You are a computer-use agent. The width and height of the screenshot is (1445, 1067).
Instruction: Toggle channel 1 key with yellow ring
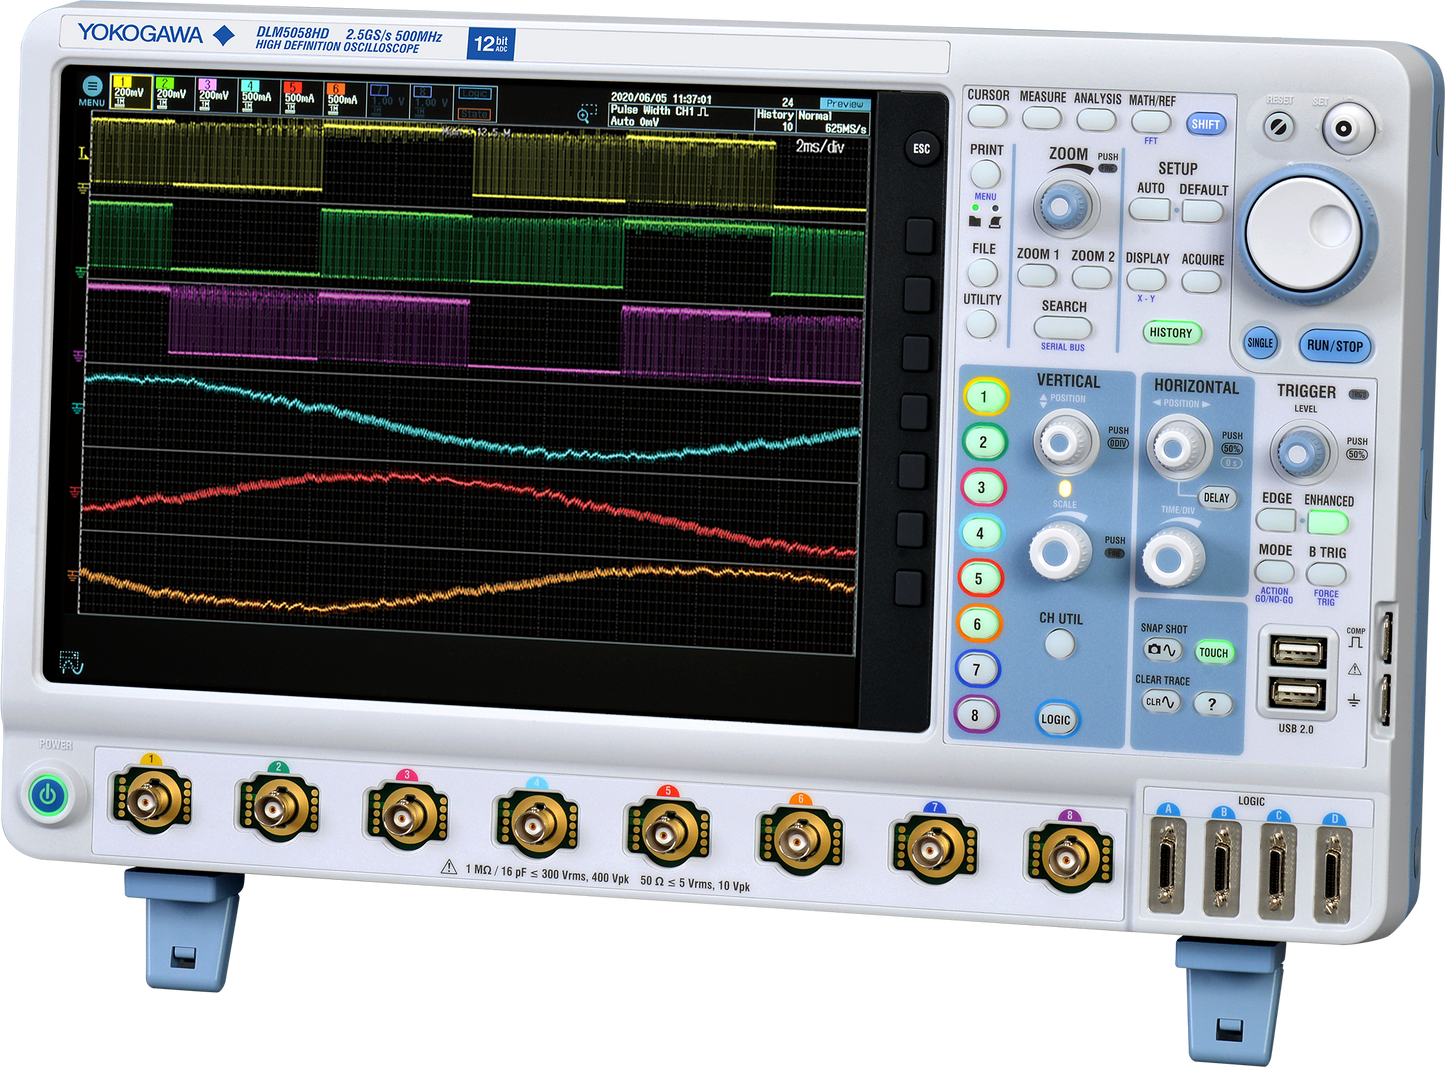pos(985,397)
